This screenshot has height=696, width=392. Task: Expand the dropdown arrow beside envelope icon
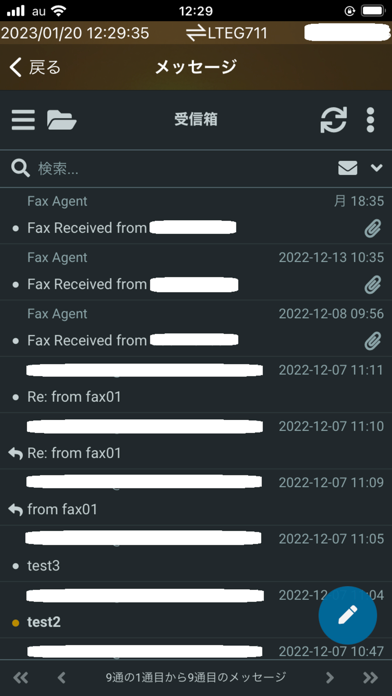pyautogui.click(x=376, y=168)
